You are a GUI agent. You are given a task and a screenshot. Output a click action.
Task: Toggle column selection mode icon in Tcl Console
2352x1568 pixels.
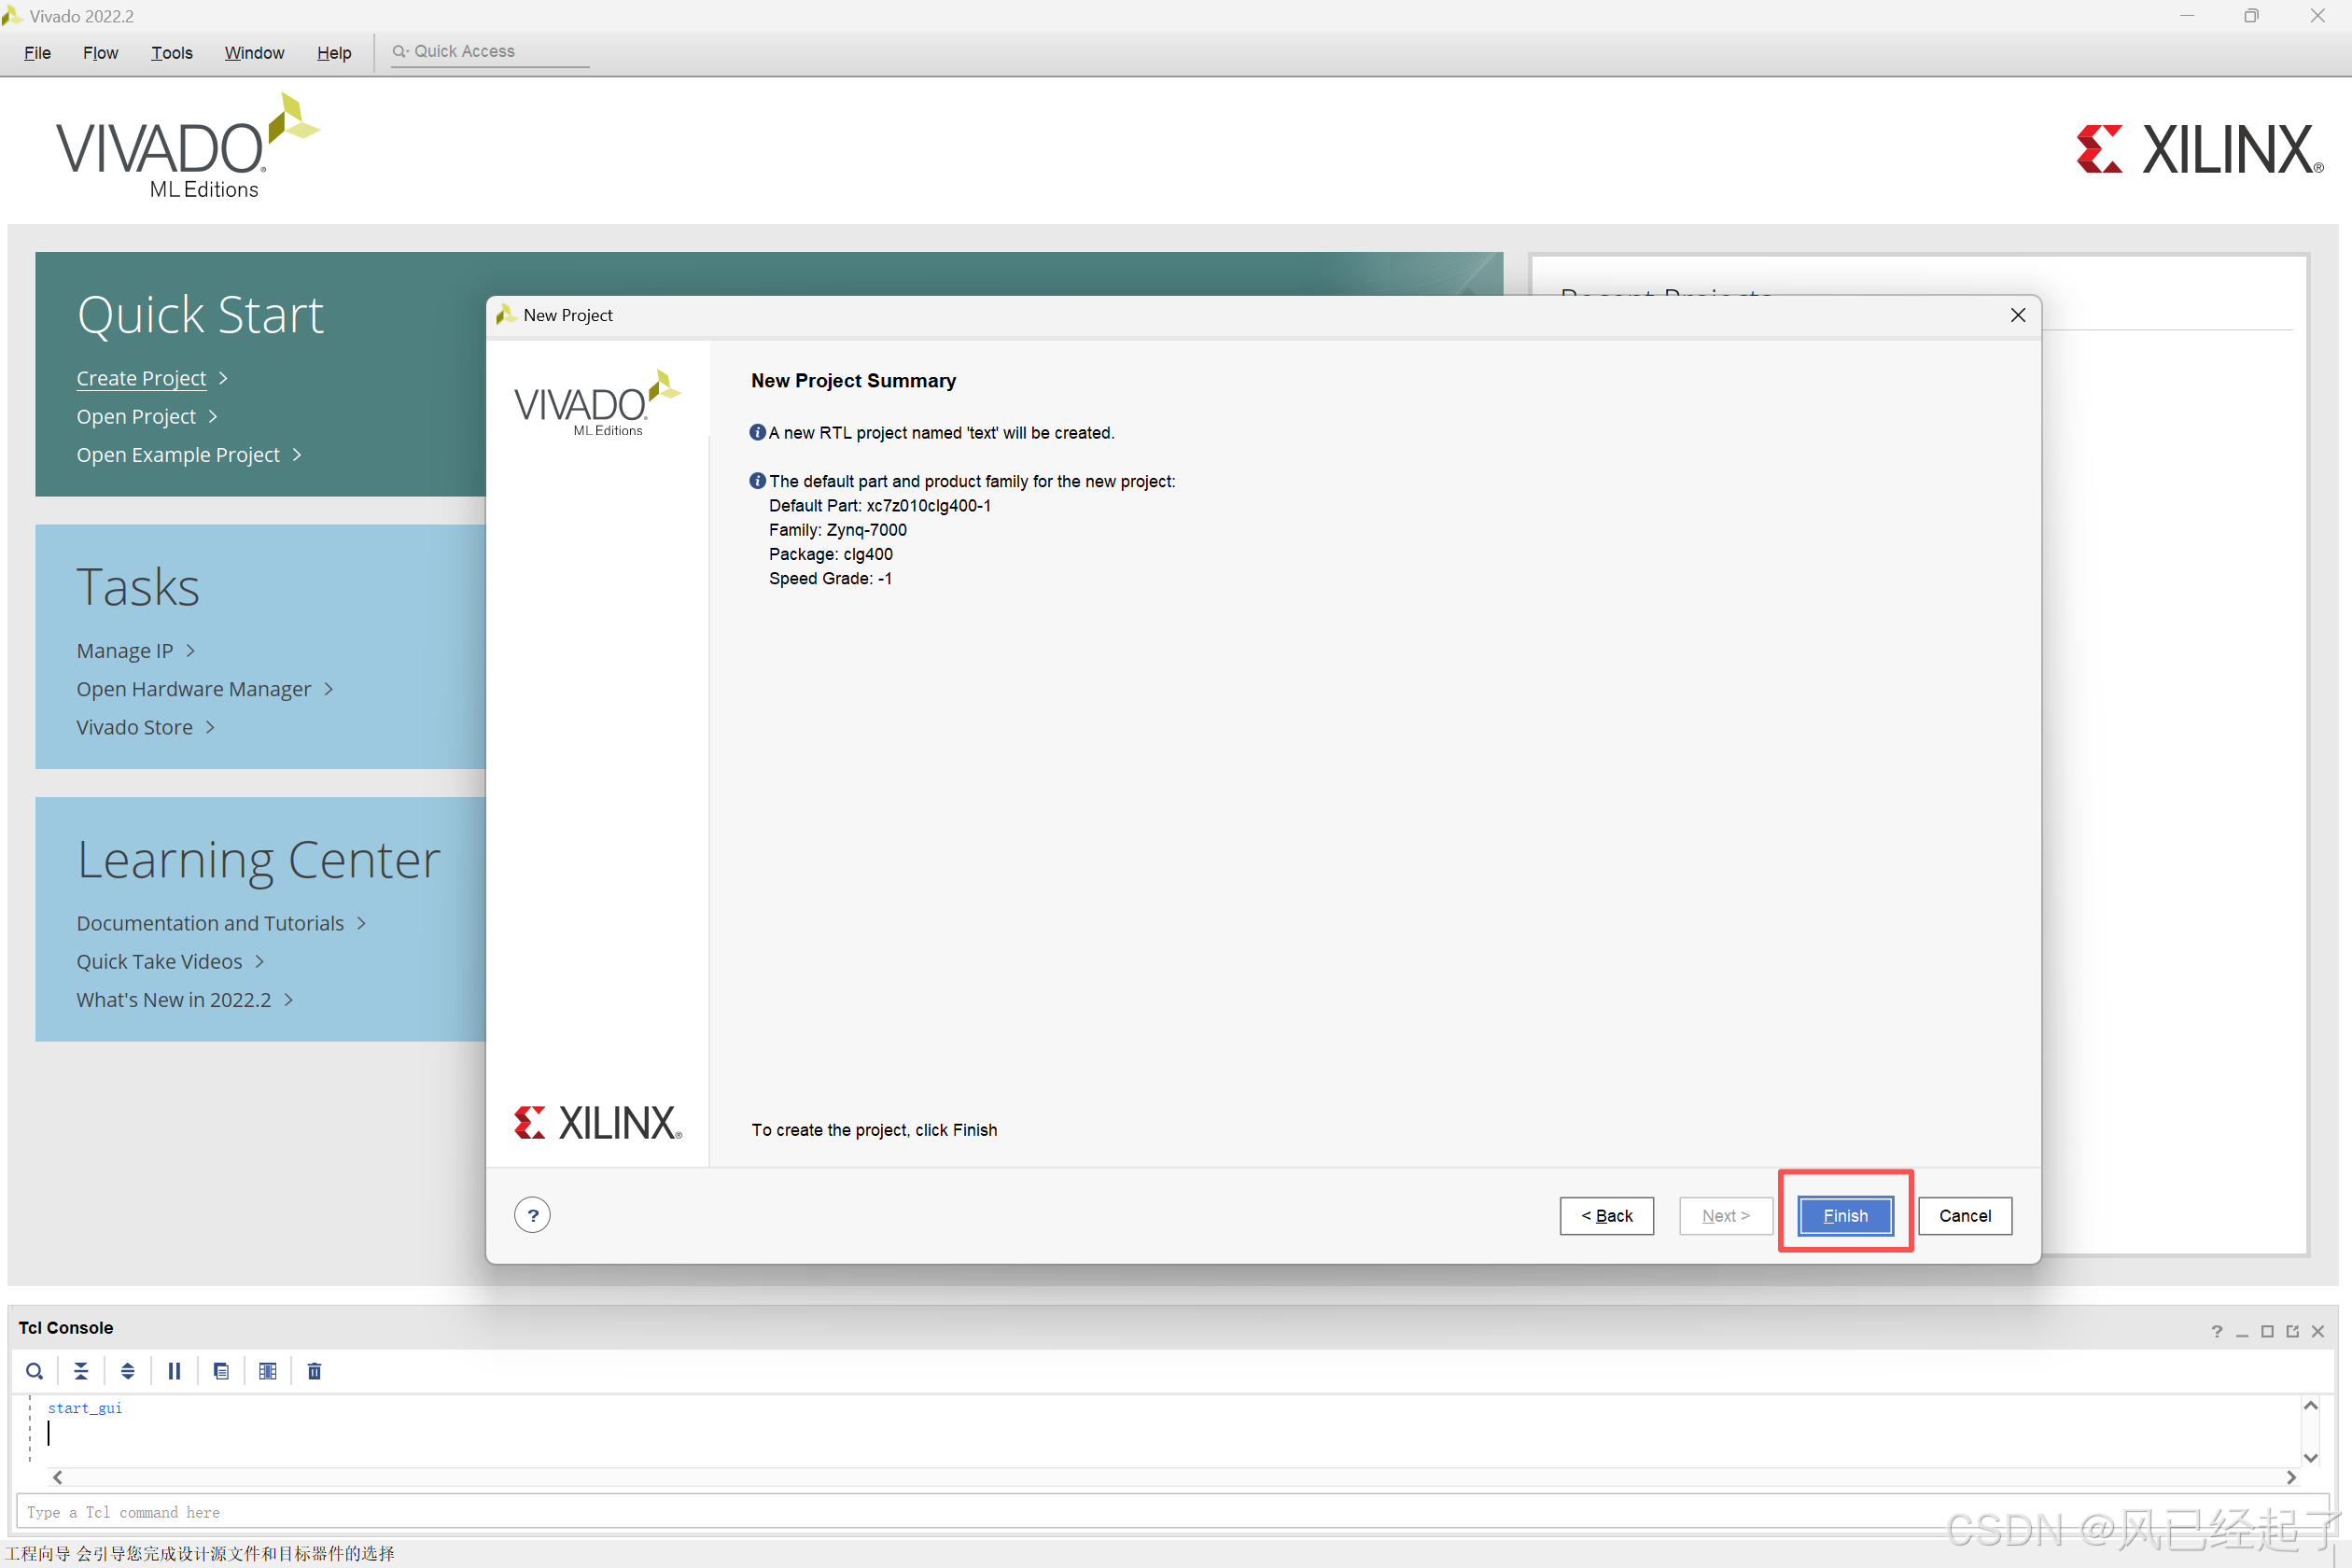click(x=268, y=1371)
